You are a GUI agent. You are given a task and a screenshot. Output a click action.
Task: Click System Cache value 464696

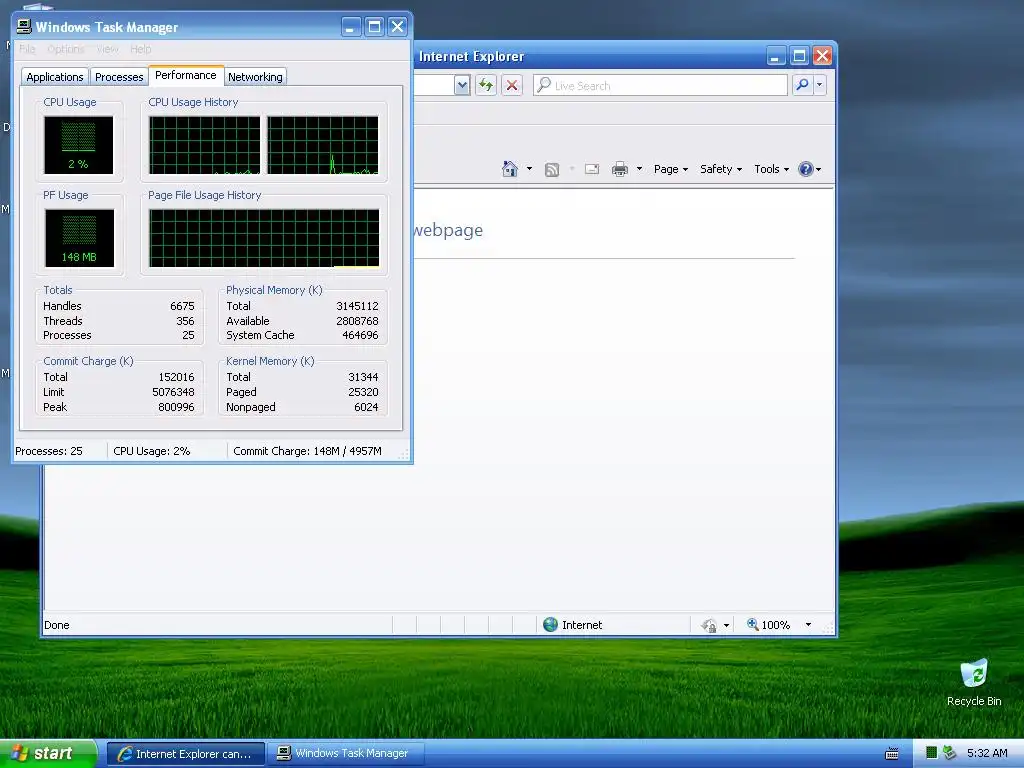click(360, 335)
